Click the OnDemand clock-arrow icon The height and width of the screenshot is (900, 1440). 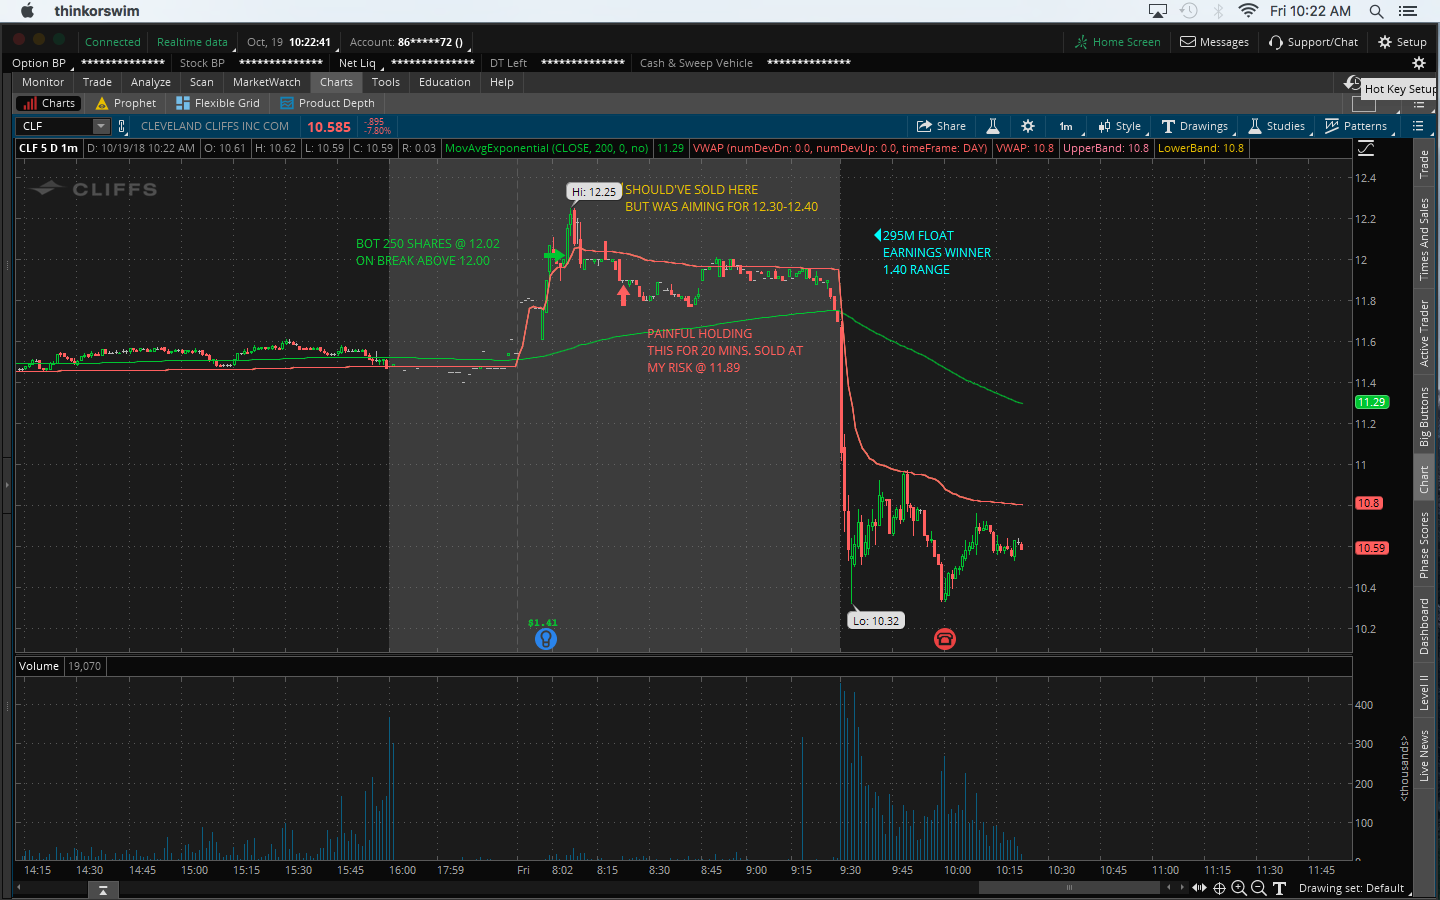coord(1352,83)
